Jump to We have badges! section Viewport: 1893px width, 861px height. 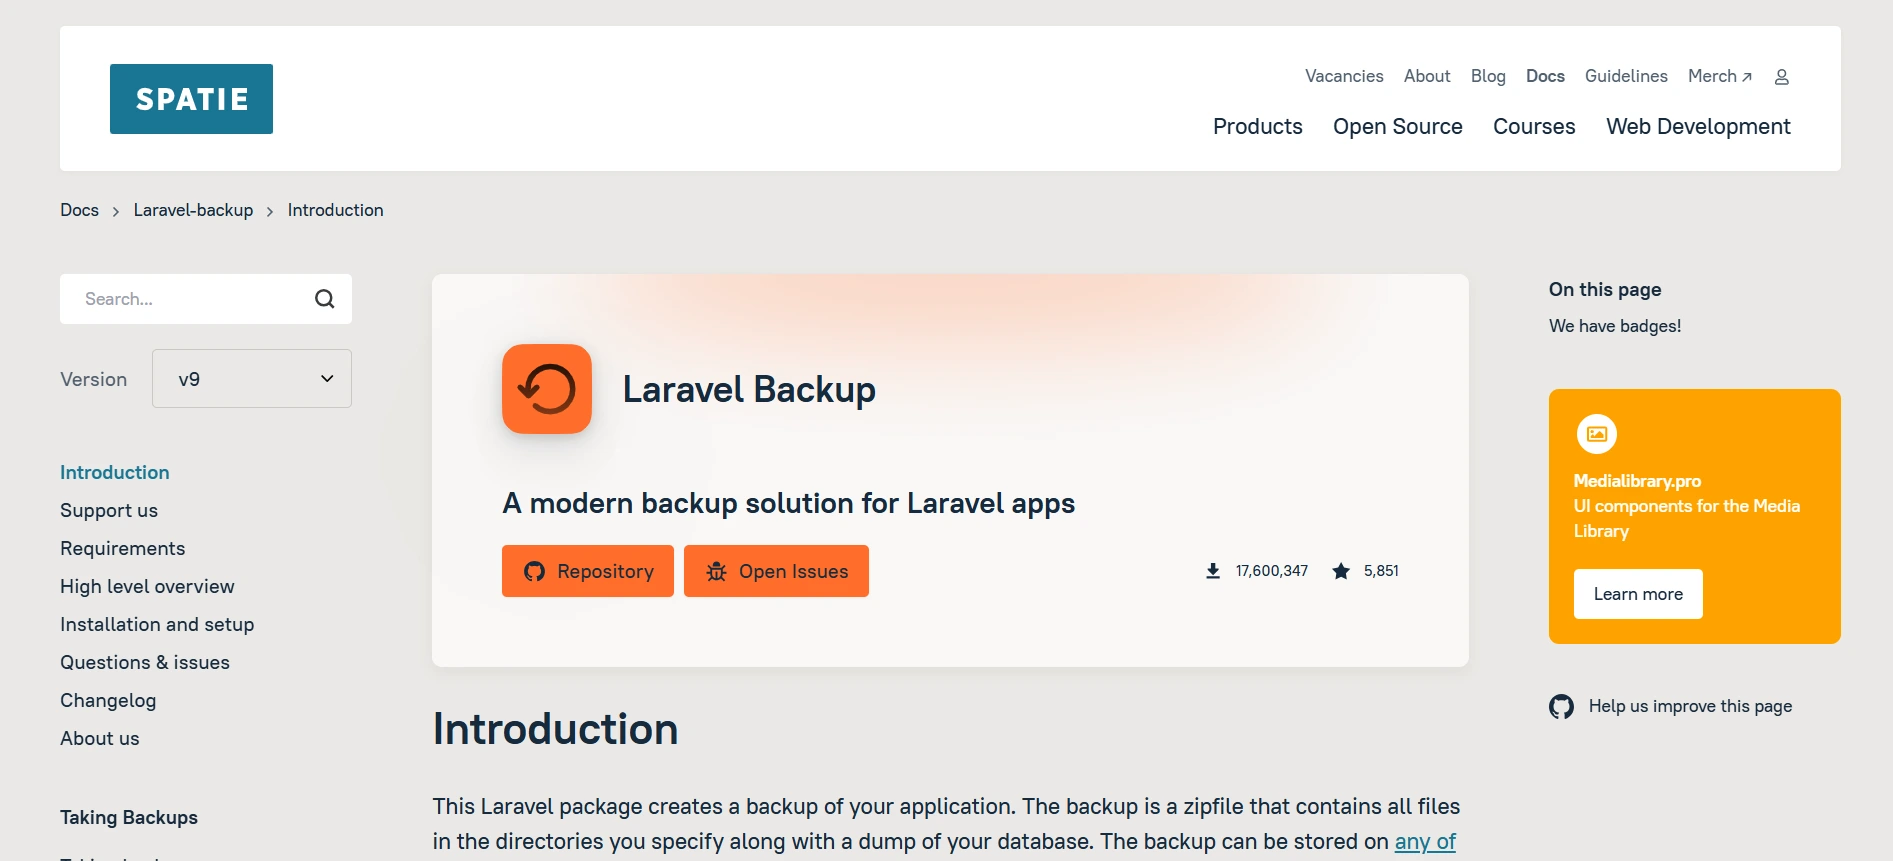click(x=1615, y=326)
